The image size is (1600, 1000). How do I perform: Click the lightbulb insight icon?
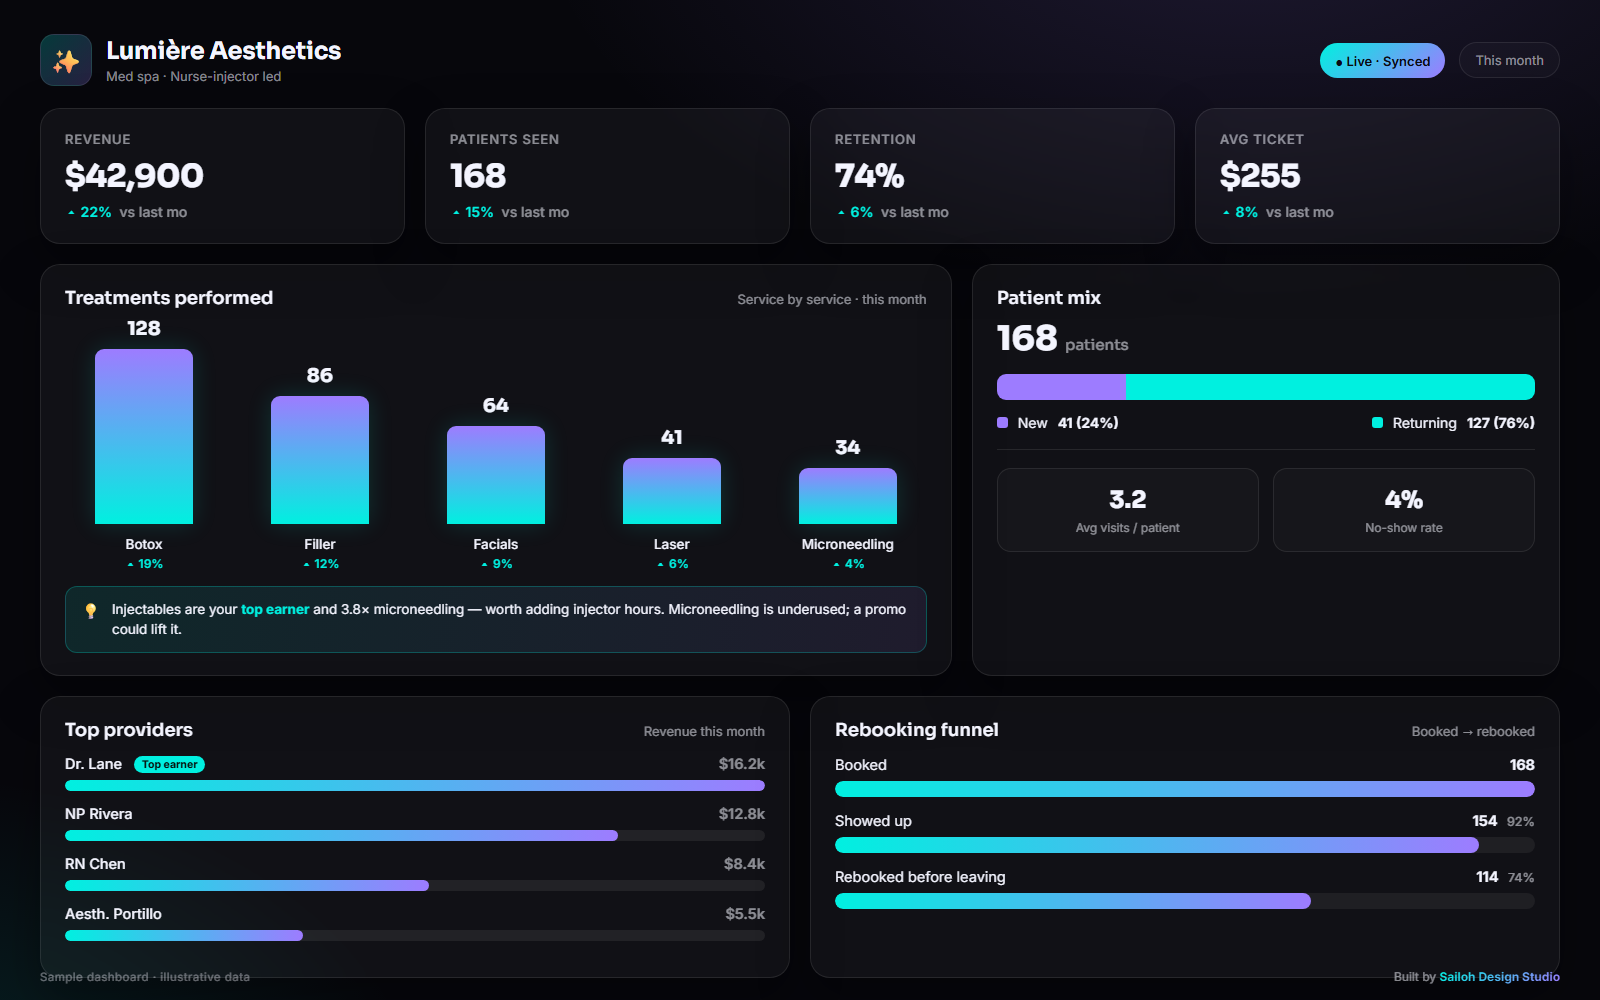point(91,610)
